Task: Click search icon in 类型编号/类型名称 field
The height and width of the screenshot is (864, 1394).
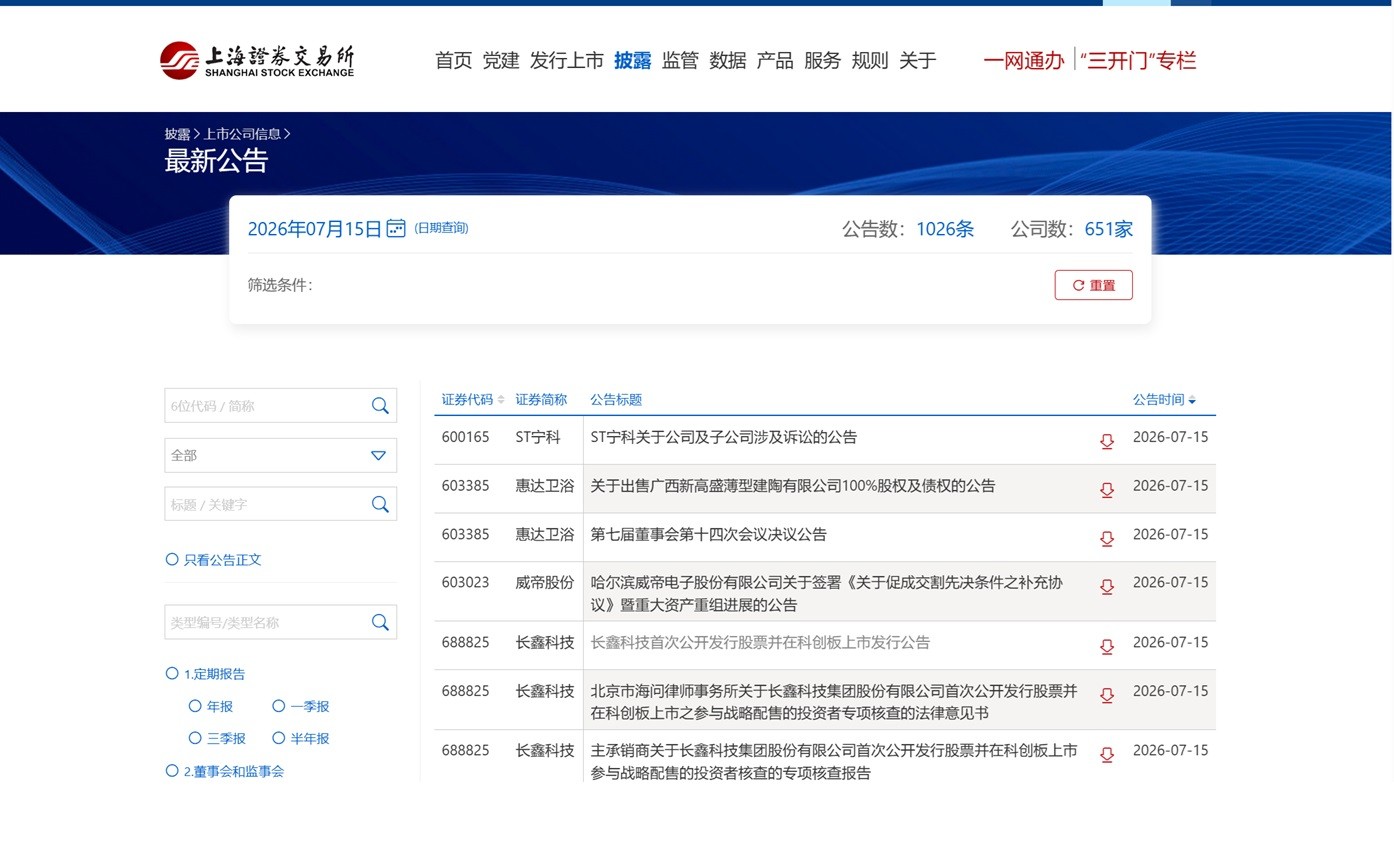Action: pos(380,622)
